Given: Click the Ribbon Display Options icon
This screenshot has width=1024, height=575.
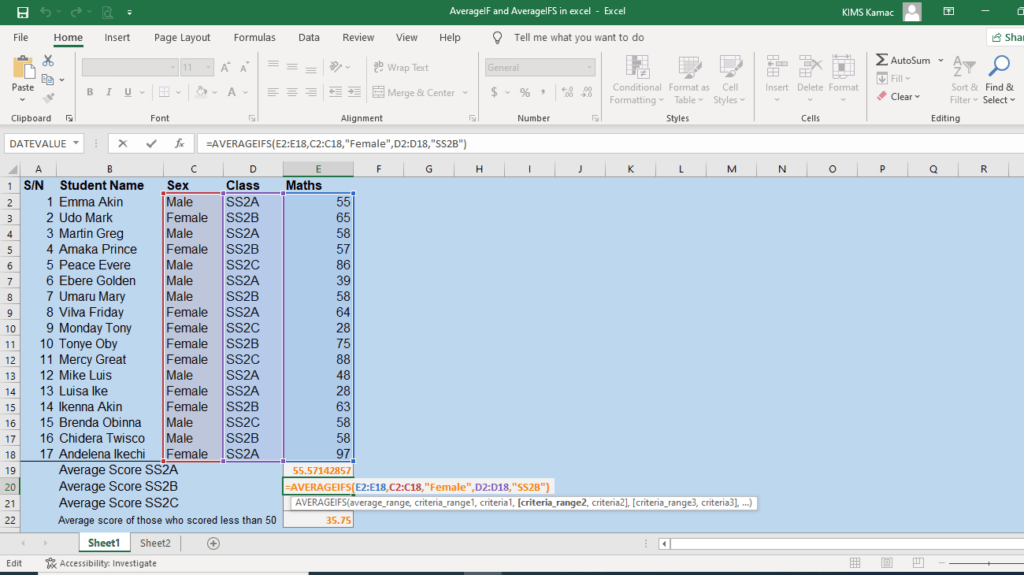Looking at the screenshot, I should [x=948, y=12].
